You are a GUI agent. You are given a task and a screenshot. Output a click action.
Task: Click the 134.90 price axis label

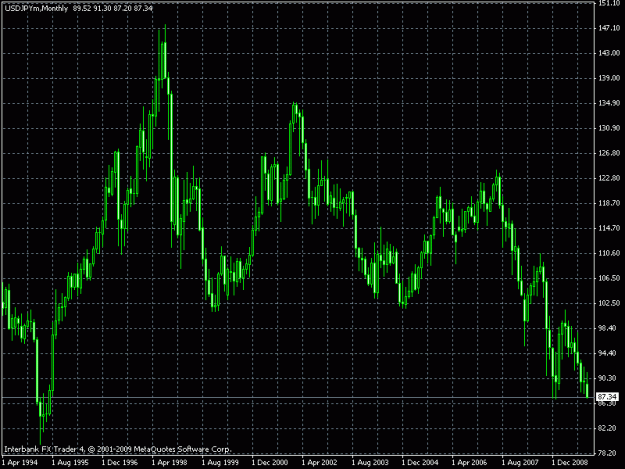(x=609, y=103)
